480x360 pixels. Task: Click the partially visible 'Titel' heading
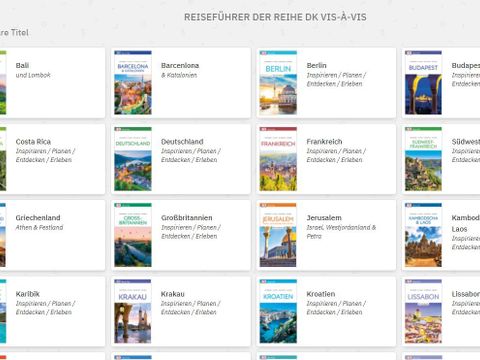(x=14, y=33)
